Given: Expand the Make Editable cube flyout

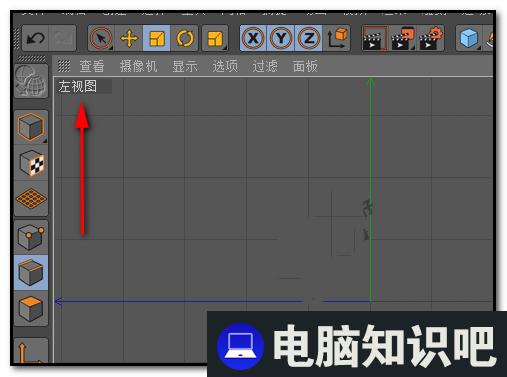Looking at the screenshot, I should pos(31,127).
